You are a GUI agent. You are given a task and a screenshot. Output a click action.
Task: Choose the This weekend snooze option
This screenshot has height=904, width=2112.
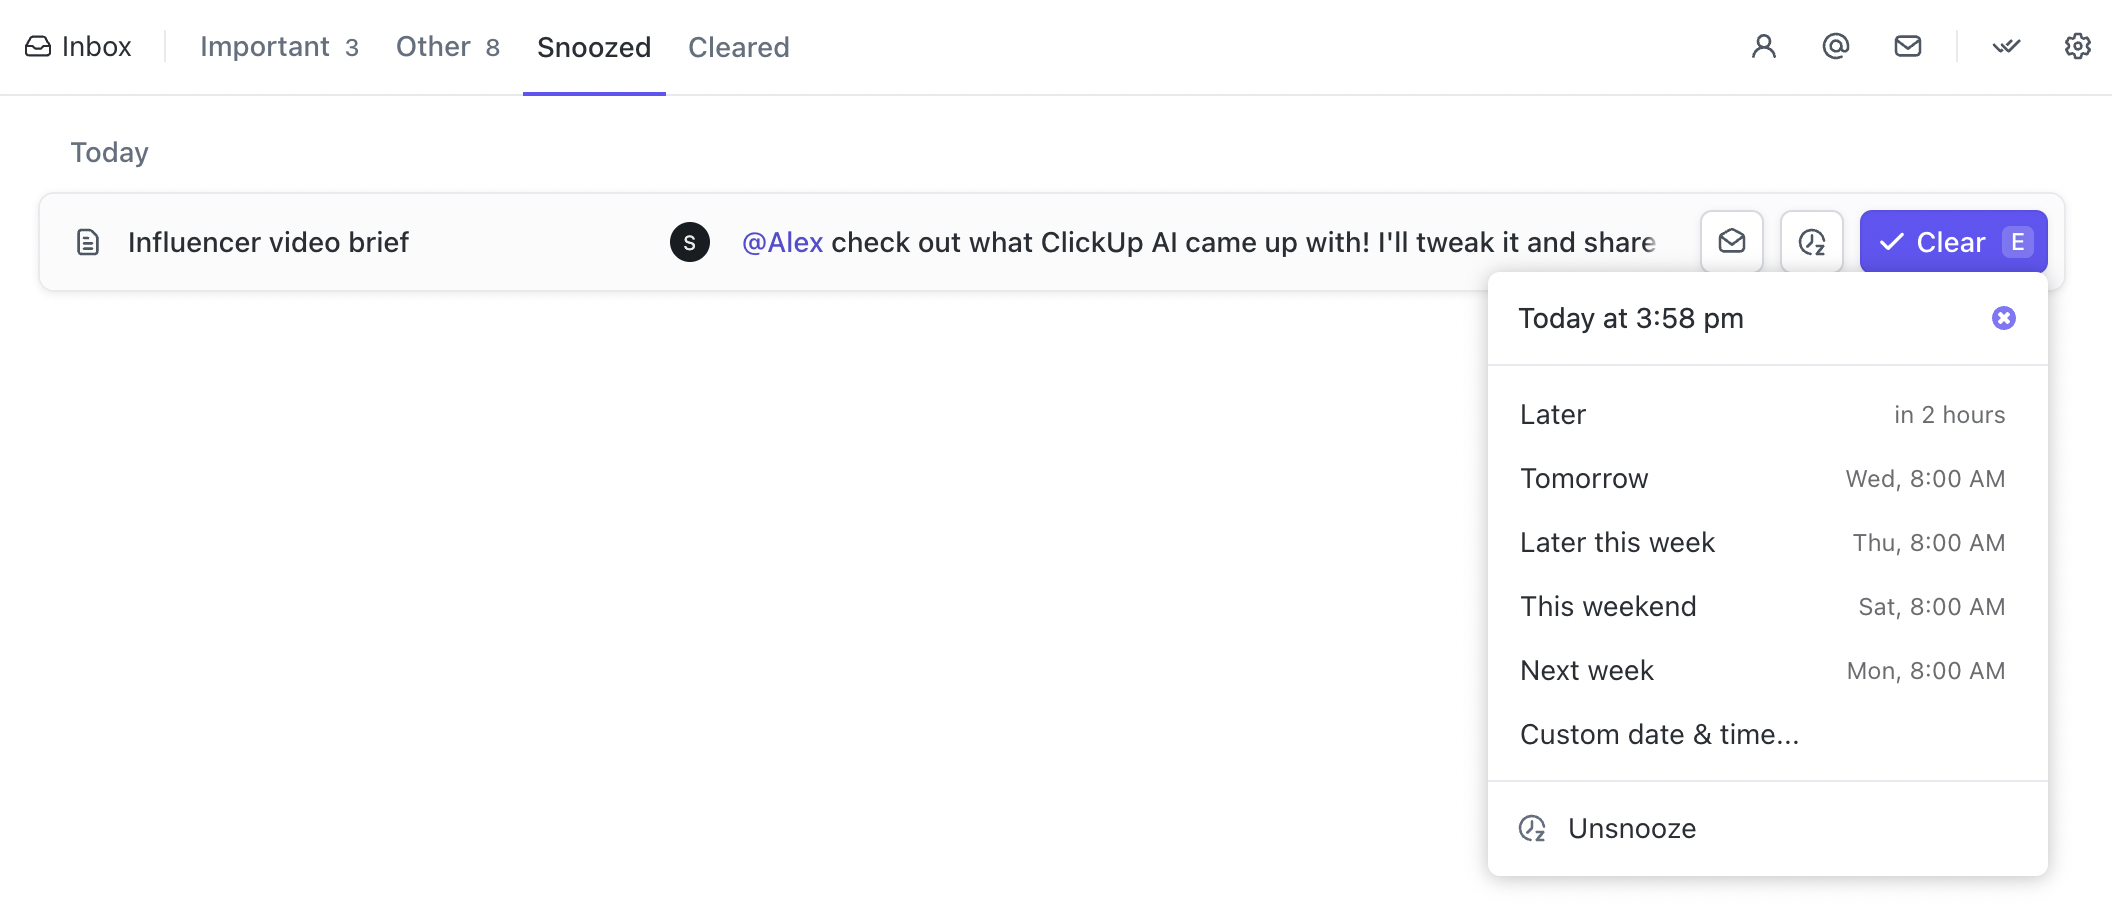(x=1607, y=605)
